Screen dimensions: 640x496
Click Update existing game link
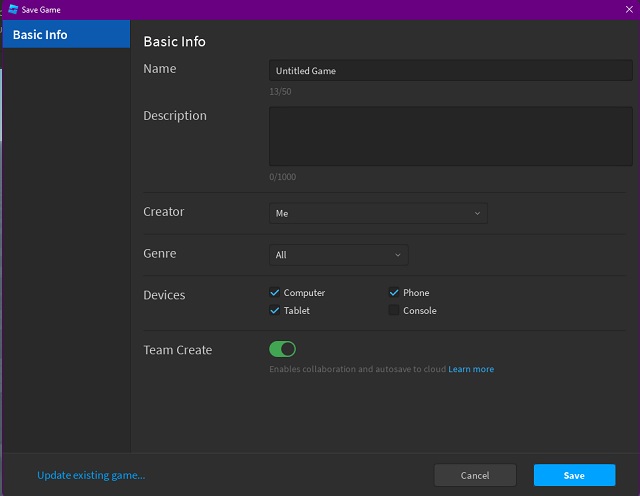tap(91, 475)
